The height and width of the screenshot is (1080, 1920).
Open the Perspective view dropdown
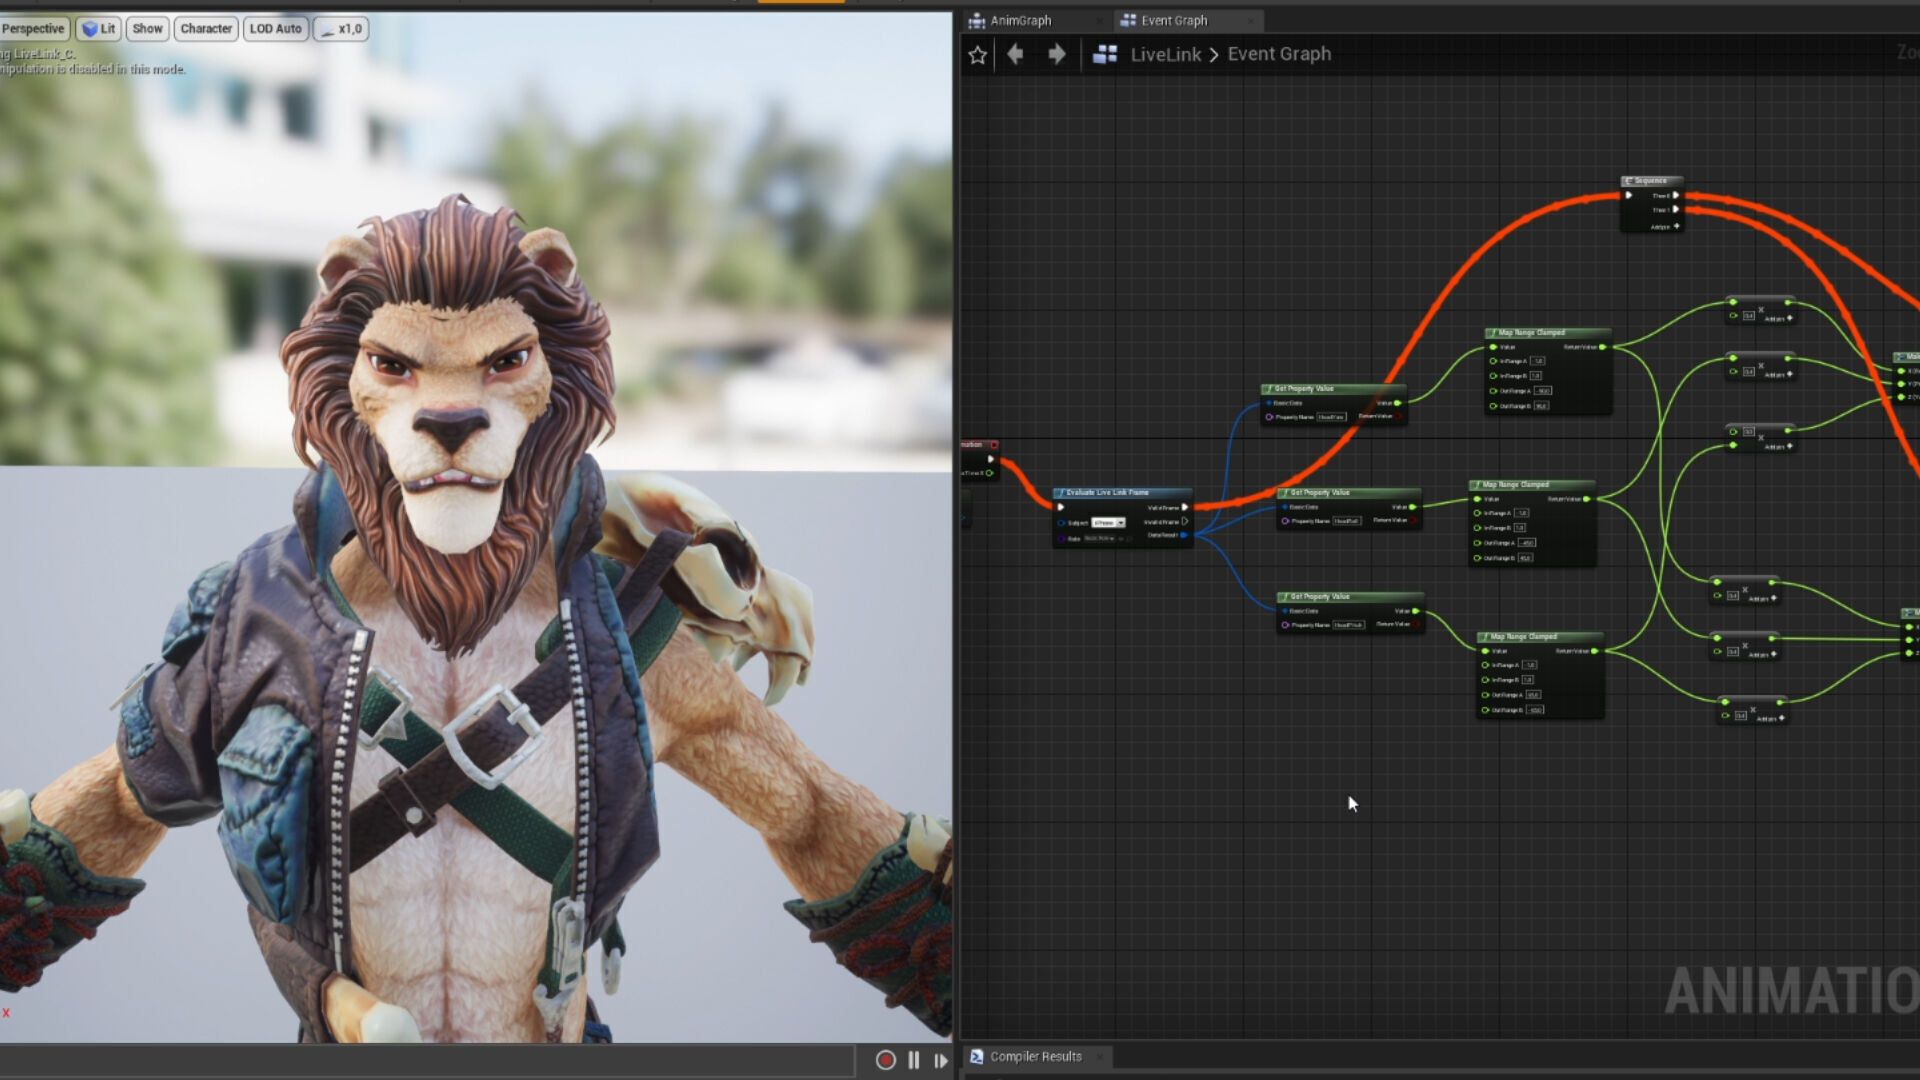33,29
